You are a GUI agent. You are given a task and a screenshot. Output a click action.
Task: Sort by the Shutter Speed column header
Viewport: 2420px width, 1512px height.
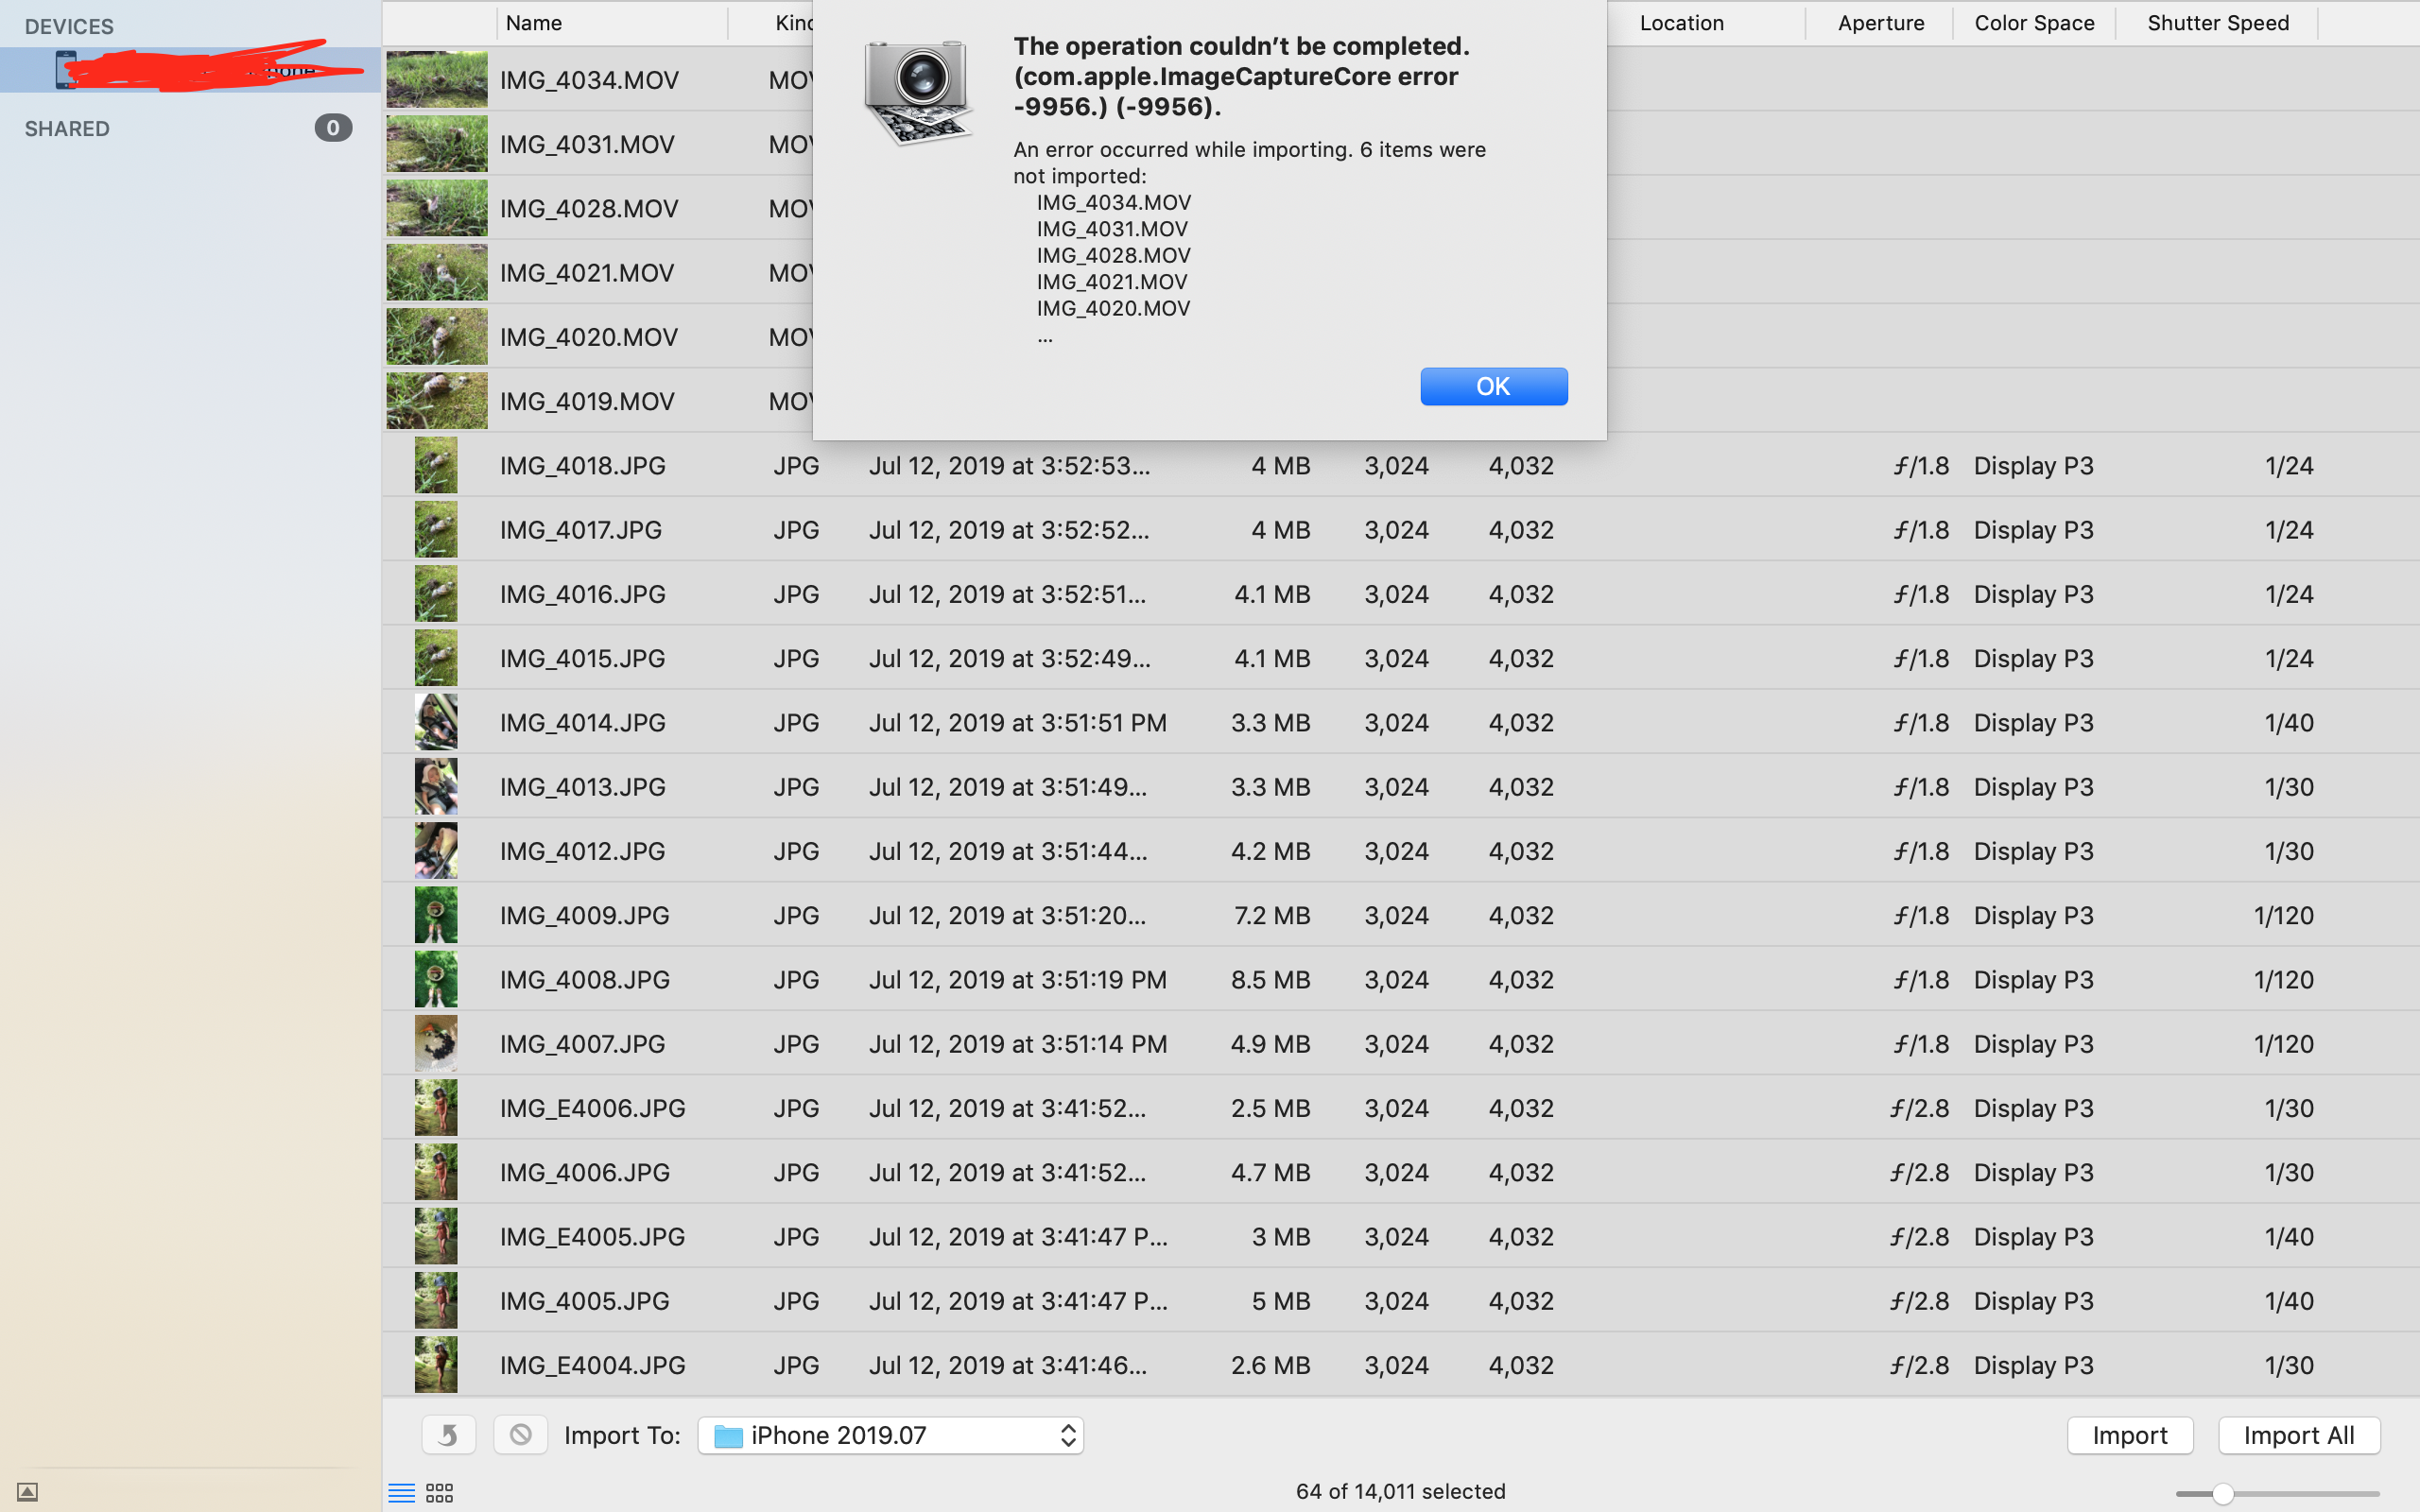click(x=2217, y=23)
